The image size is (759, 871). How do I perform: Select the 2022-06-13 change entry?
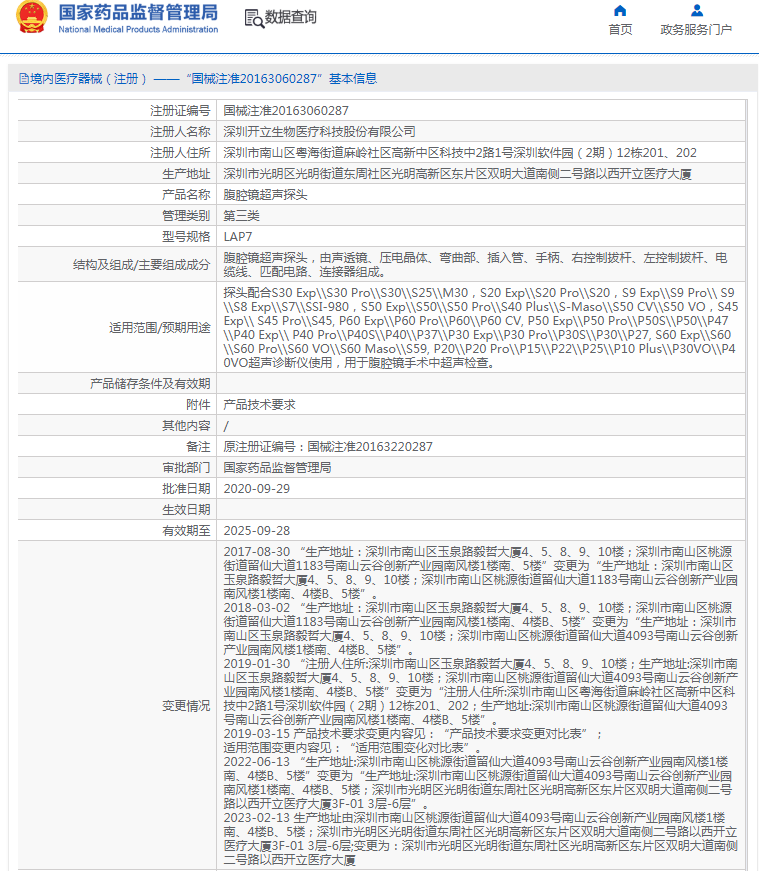coord(478,783)
